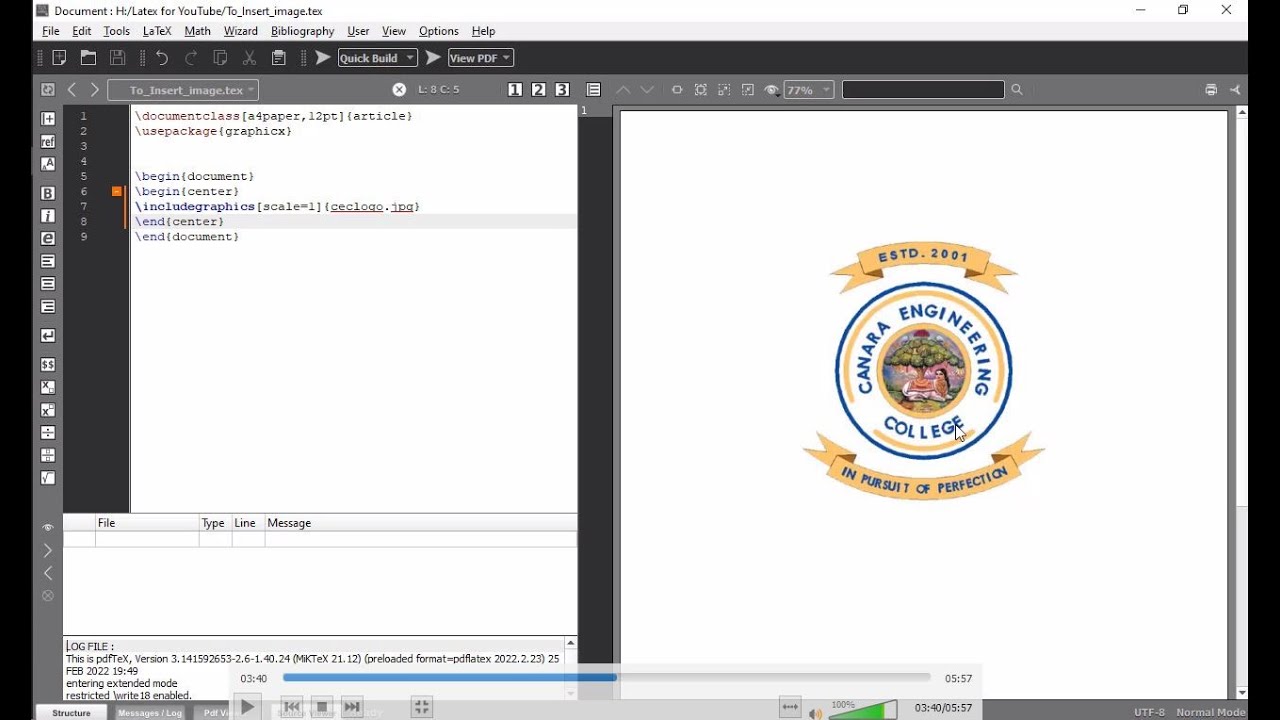The image size is (1280, 720).
Task: Insert display math $$ icon
Action: [x=48, y=365]
